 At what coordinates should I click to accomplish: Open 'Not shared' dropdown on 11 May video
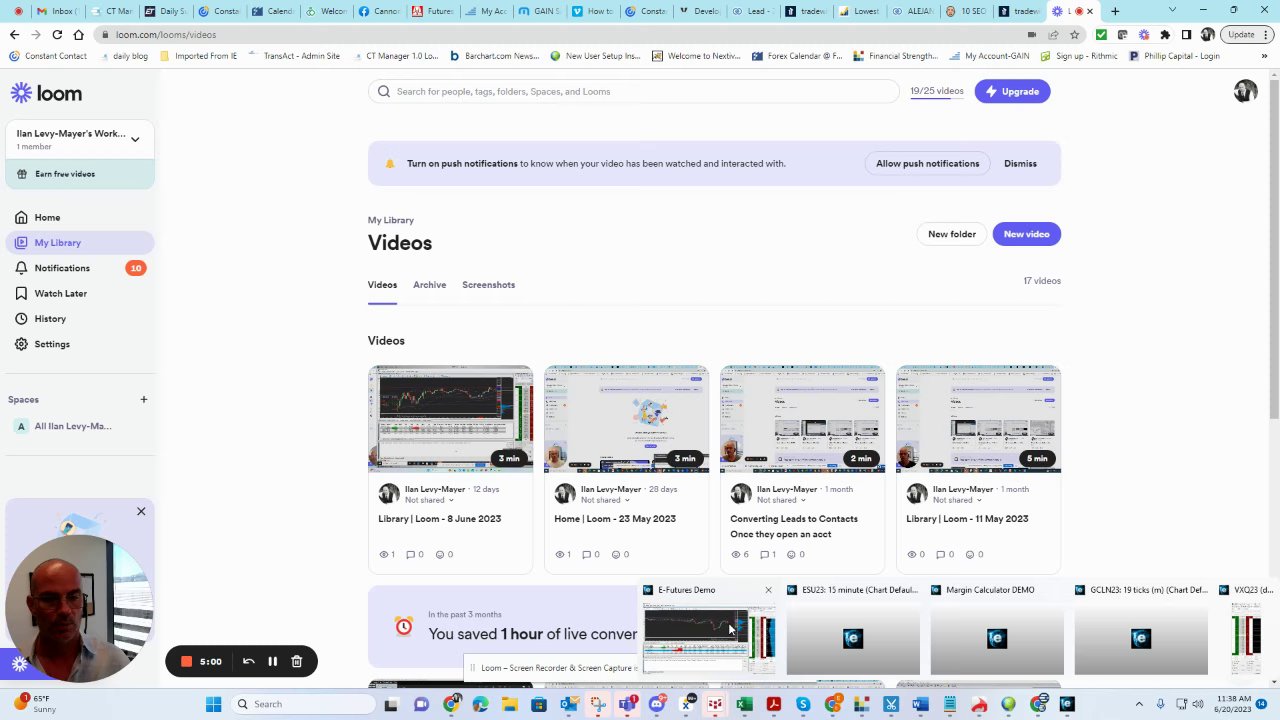pyautogui.click(x=956, y=500)
